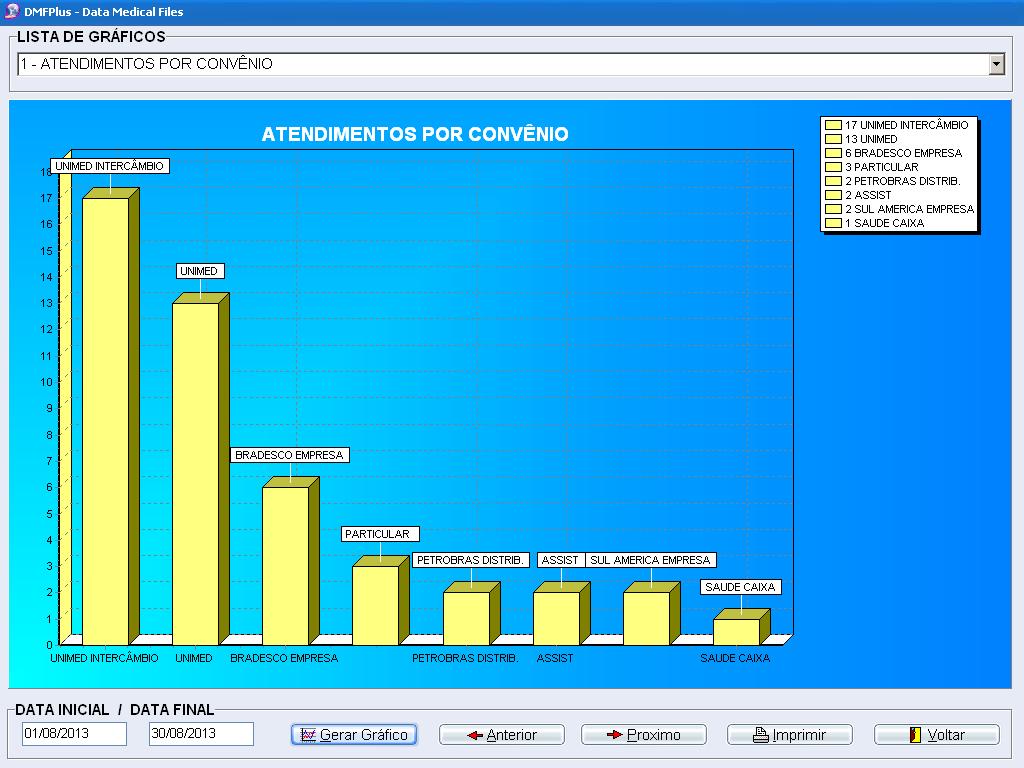Click legend text '13 UNIMED'
The height and width of the screenshot is (768, 1024).
coord(871,139)
